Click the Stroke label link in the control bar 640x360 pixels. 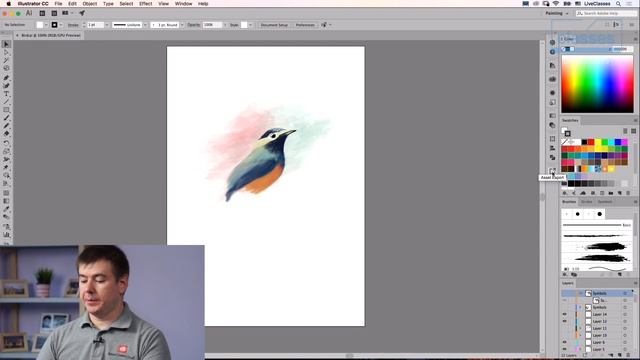[73, 25]
